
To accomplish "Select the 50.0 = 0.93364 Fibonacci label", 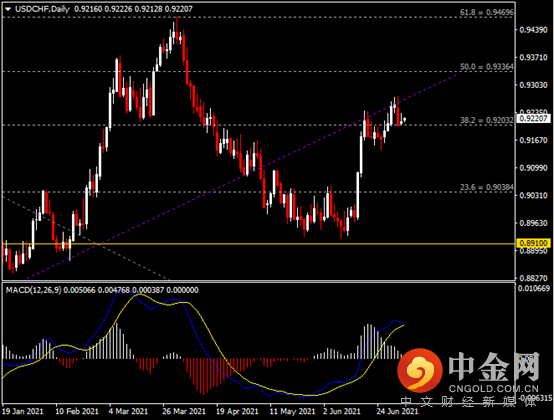I will [487, 67].
